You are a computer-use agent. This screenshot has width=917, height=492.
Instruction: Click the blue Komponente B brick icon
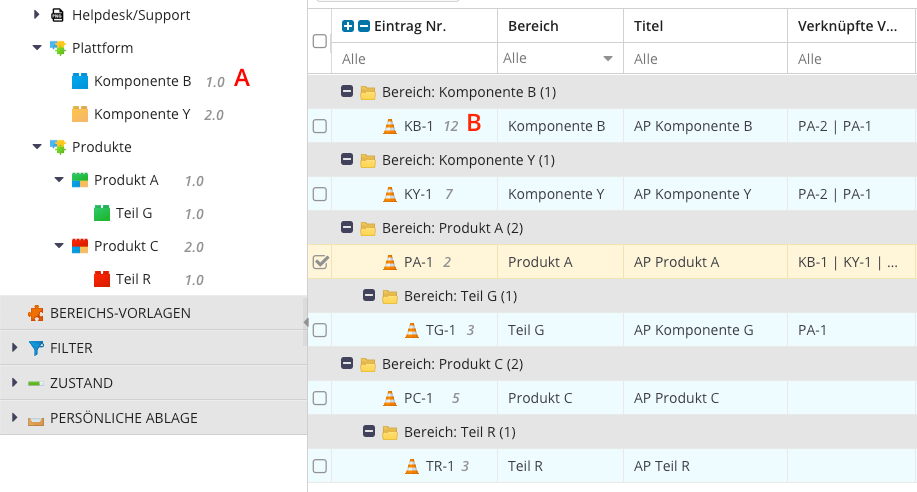coord(80,81)
